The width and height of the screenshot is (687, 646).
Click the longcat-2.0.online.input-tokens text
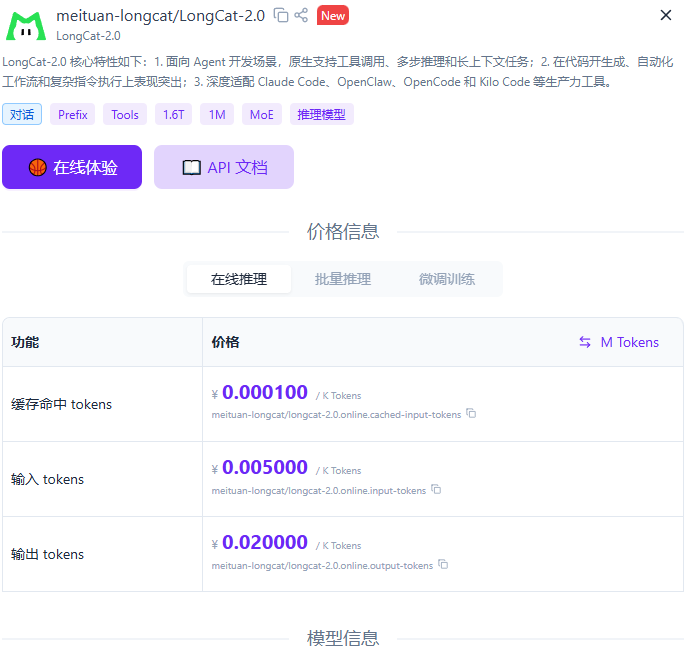click(319, 490)
